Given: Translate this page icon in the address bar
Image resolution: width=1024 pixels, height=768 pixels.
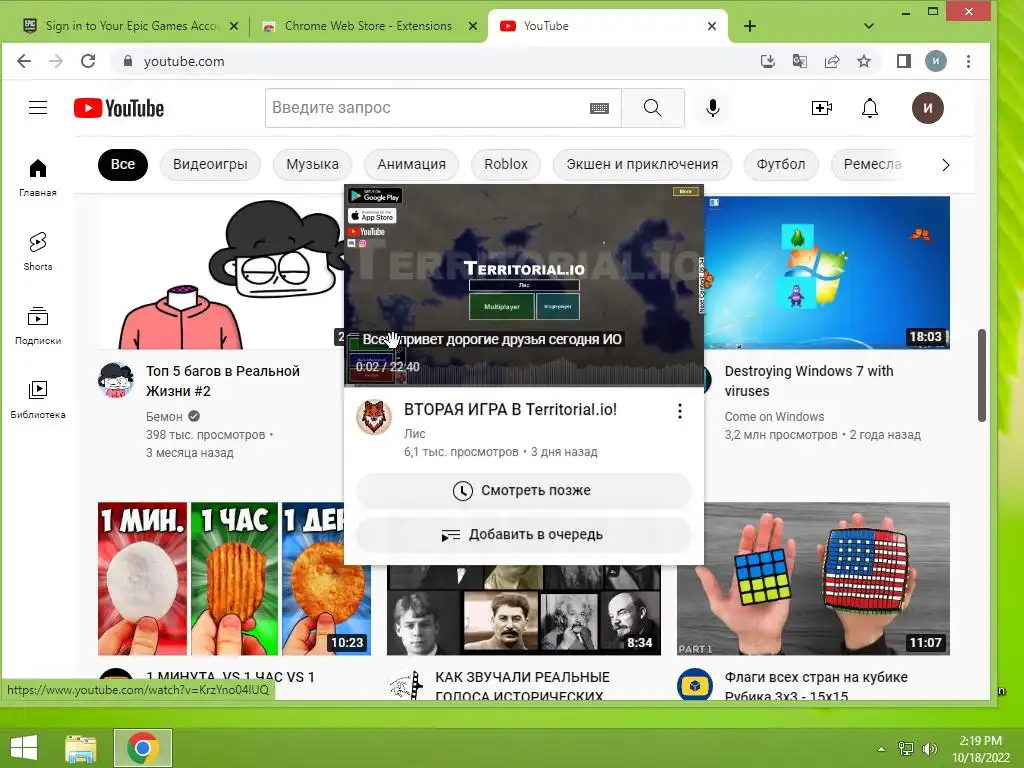Looking at the screenshot, I should click(x=799, y=61).
